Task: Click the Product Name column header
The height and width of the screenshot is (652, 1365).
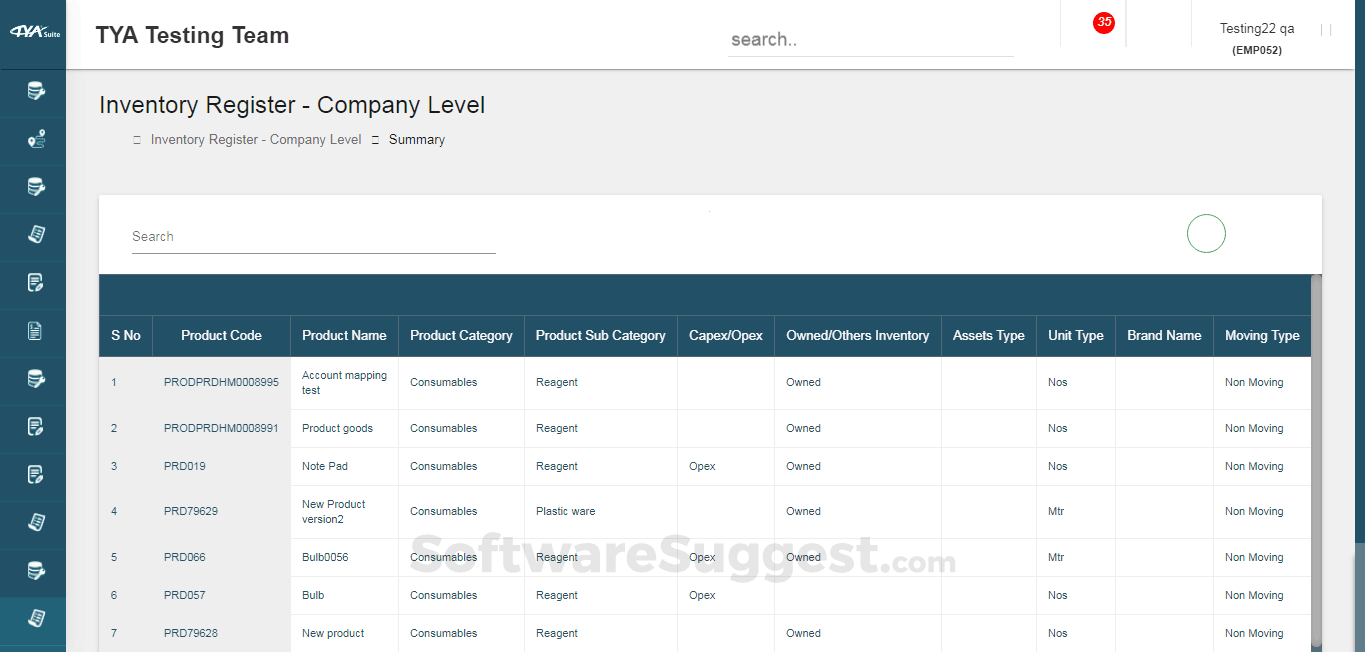Action: [x=344, y=335]
